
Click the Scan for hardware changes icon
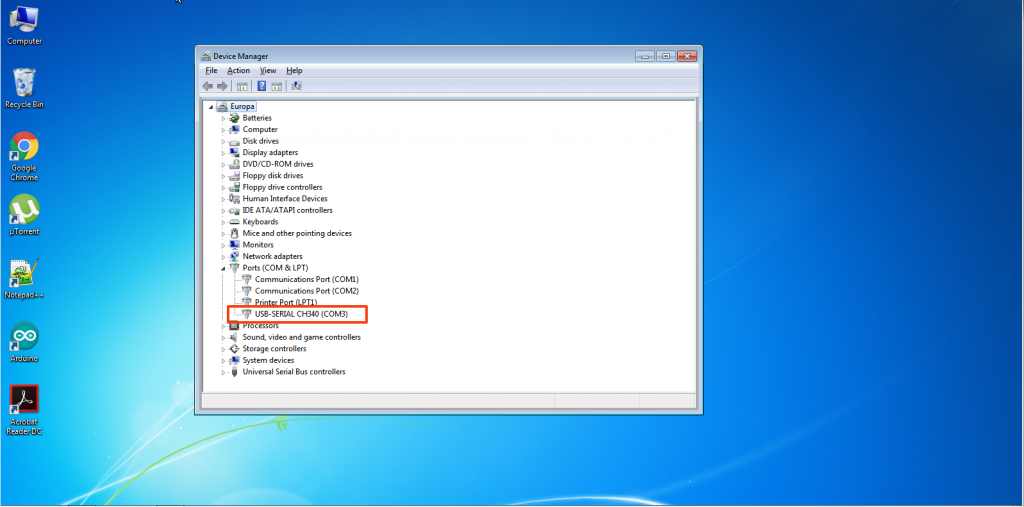pyautogui.click(x=296, y=86)
